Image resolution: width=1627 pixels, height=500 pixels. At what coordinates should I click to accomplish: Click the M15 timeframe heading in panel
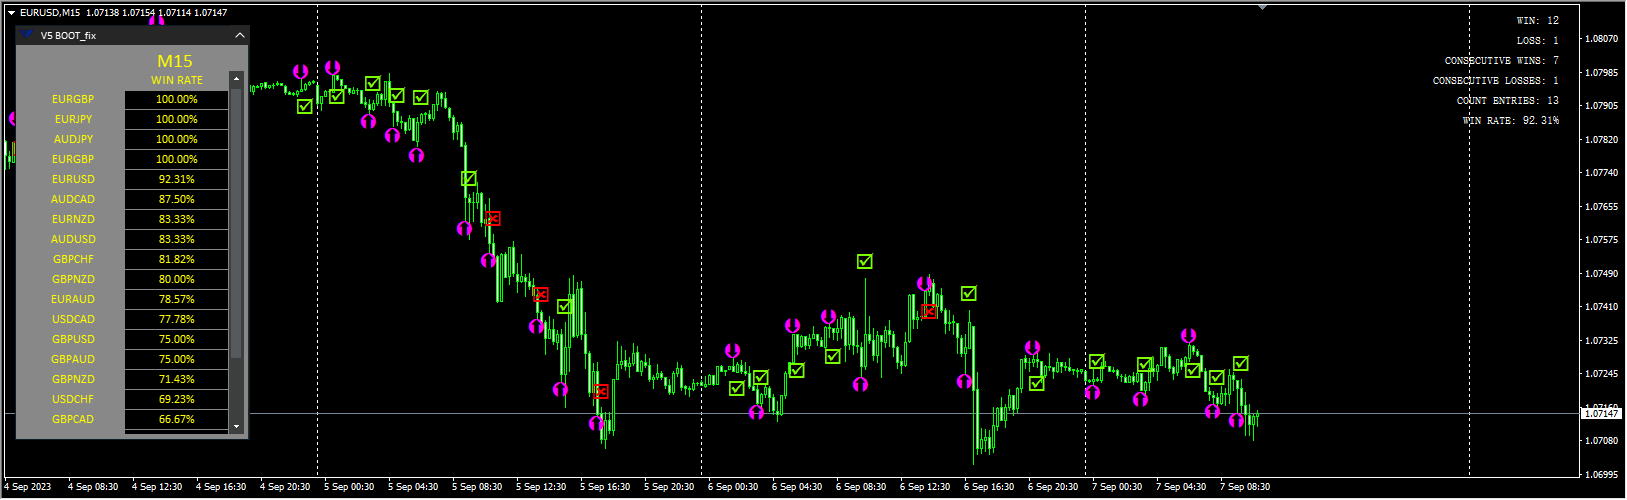point(175,61)
